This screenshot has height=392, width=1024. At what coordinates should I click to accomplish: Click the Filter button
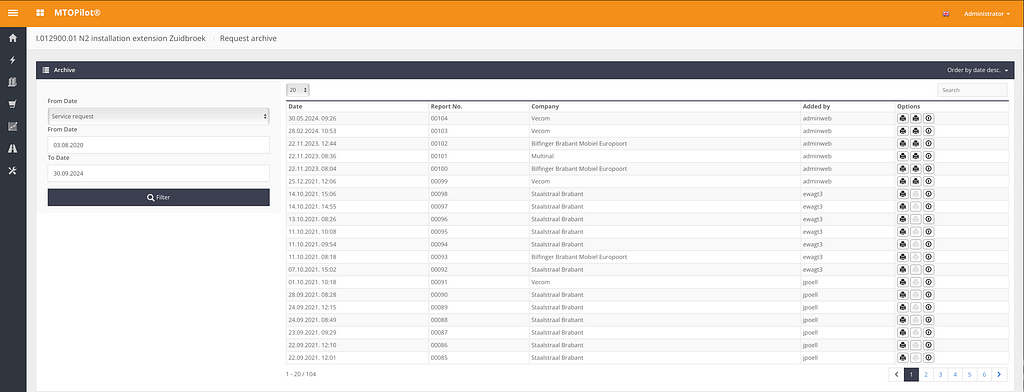[159, 197]
